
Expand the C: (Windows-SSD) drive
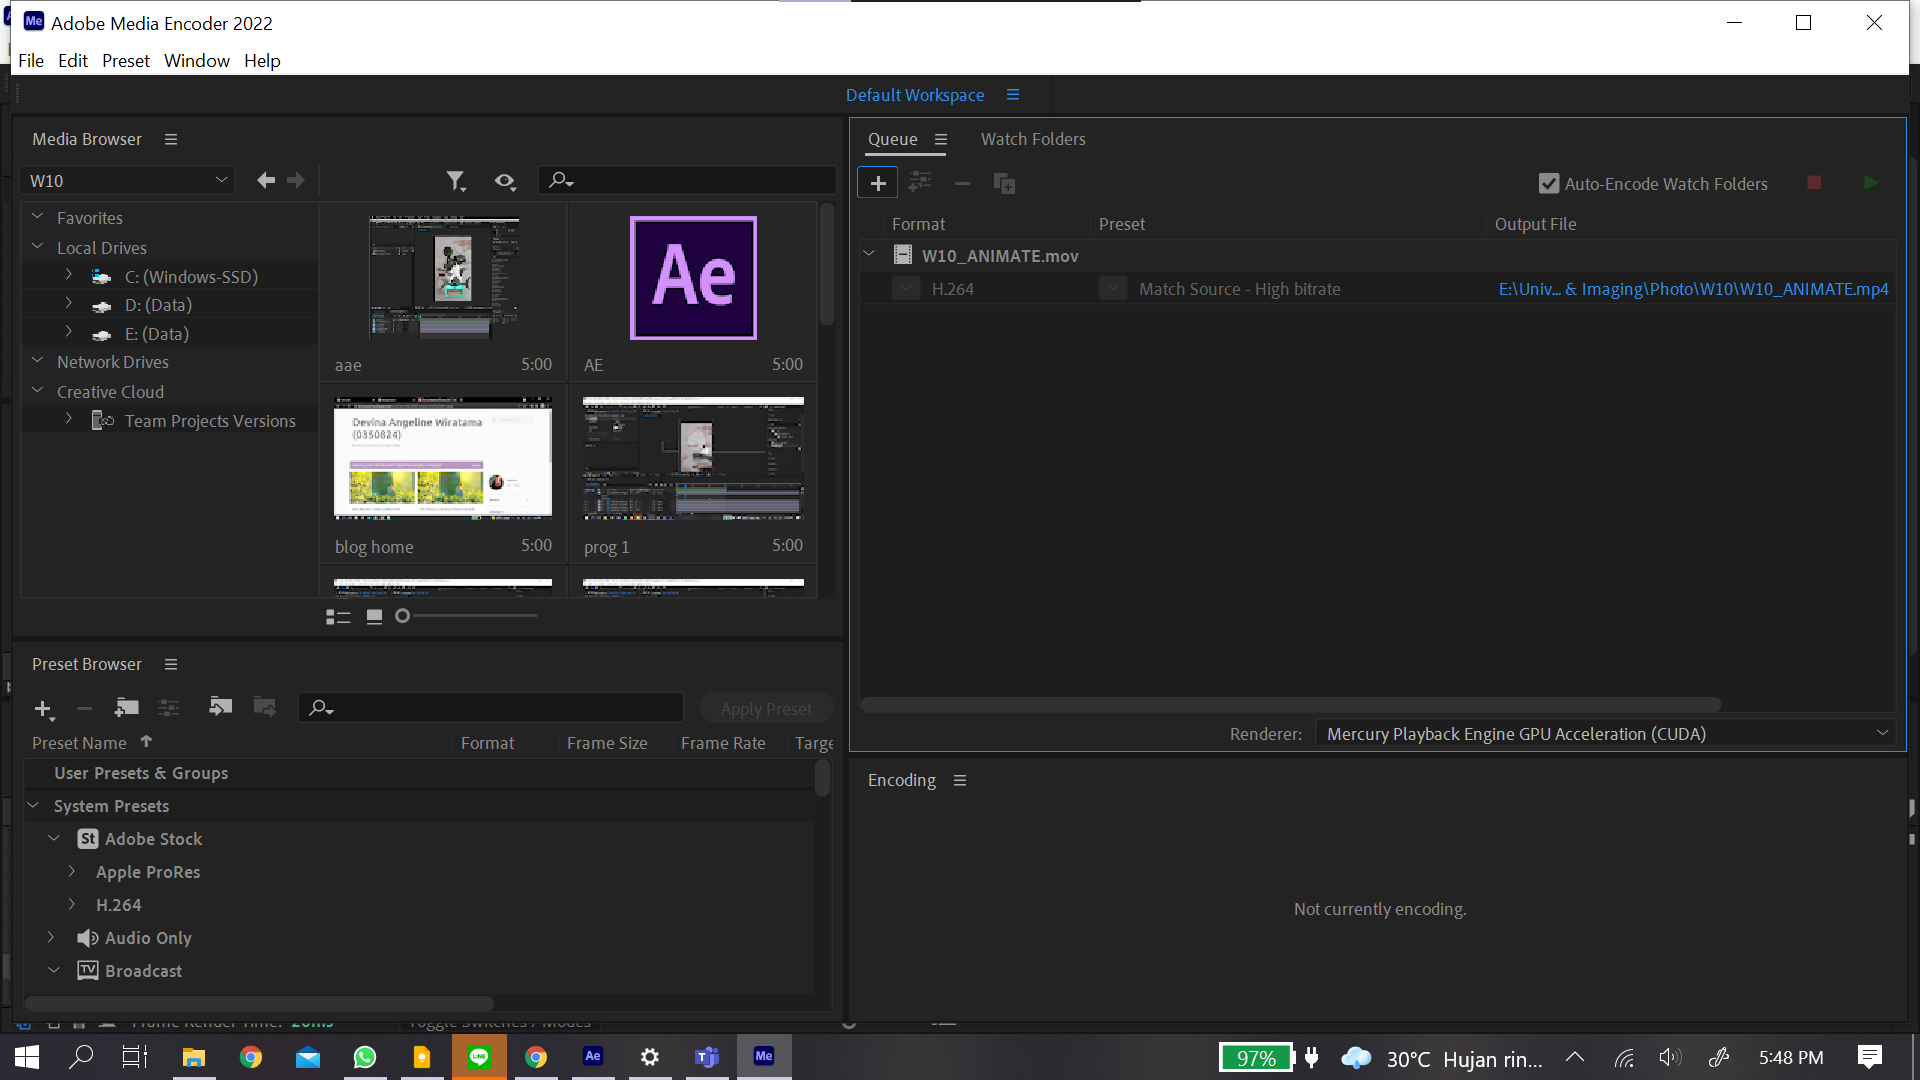pyautogui.click(x=68, y=275)
